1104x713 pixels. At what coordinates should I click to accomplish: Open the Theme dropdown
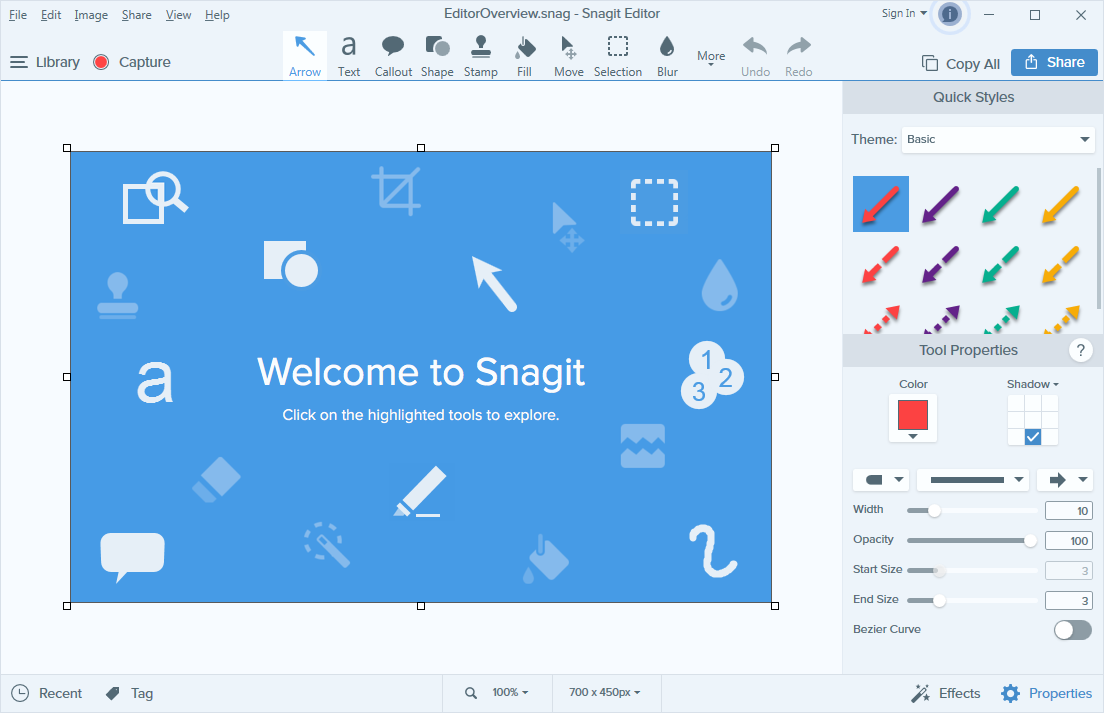point(998,140)
